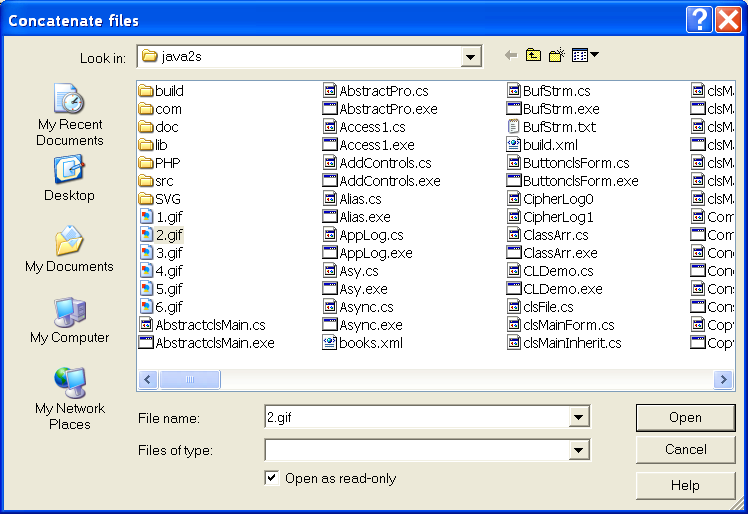Click the scroll right arrow
This screenshot has height=514, width=748.
(x=723, y=379)
